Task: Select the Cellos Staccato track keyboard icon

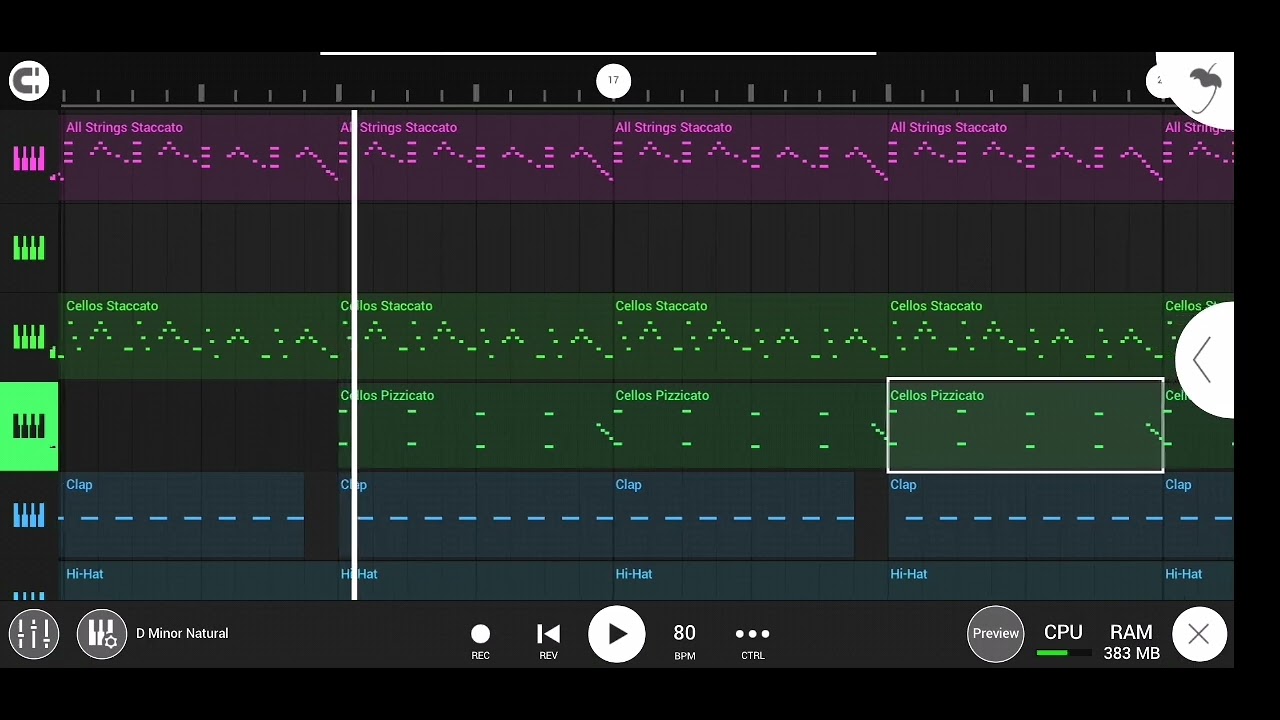Action: (29, 337)
